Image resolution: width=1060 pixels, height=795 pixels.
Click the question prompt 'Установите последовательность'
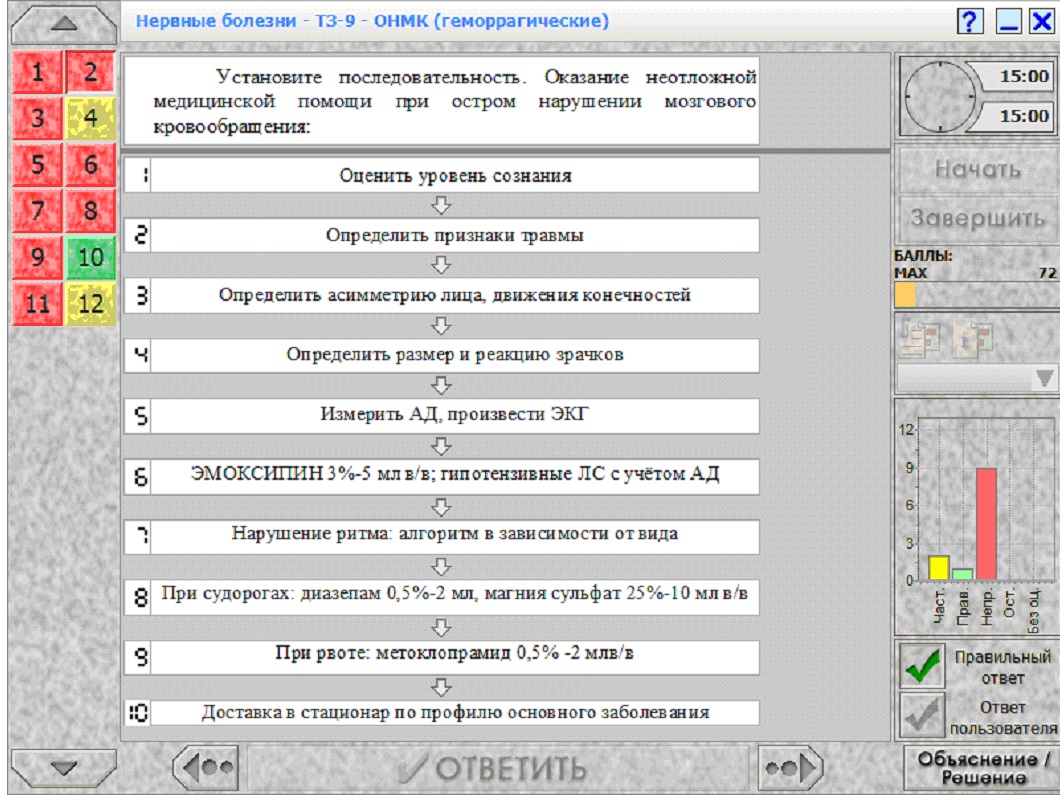point(441,101)
